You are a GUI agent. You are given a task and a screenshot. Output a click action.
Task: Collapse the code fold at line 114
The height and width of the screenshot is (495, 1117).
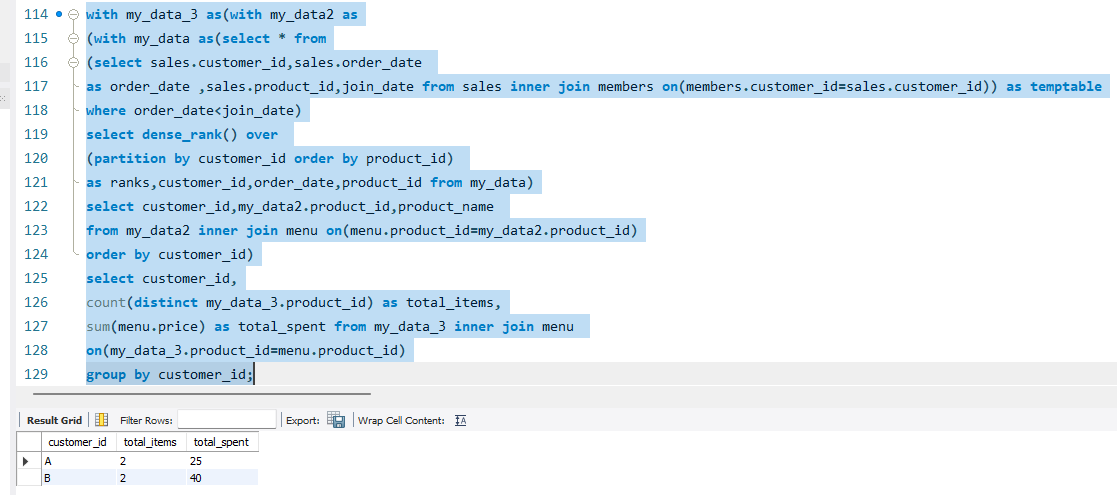pos(73,14)
